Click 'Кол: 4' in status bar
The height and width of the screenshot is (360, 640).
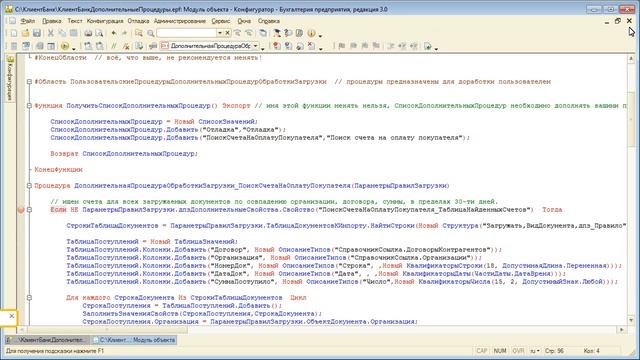click(591, 351)
